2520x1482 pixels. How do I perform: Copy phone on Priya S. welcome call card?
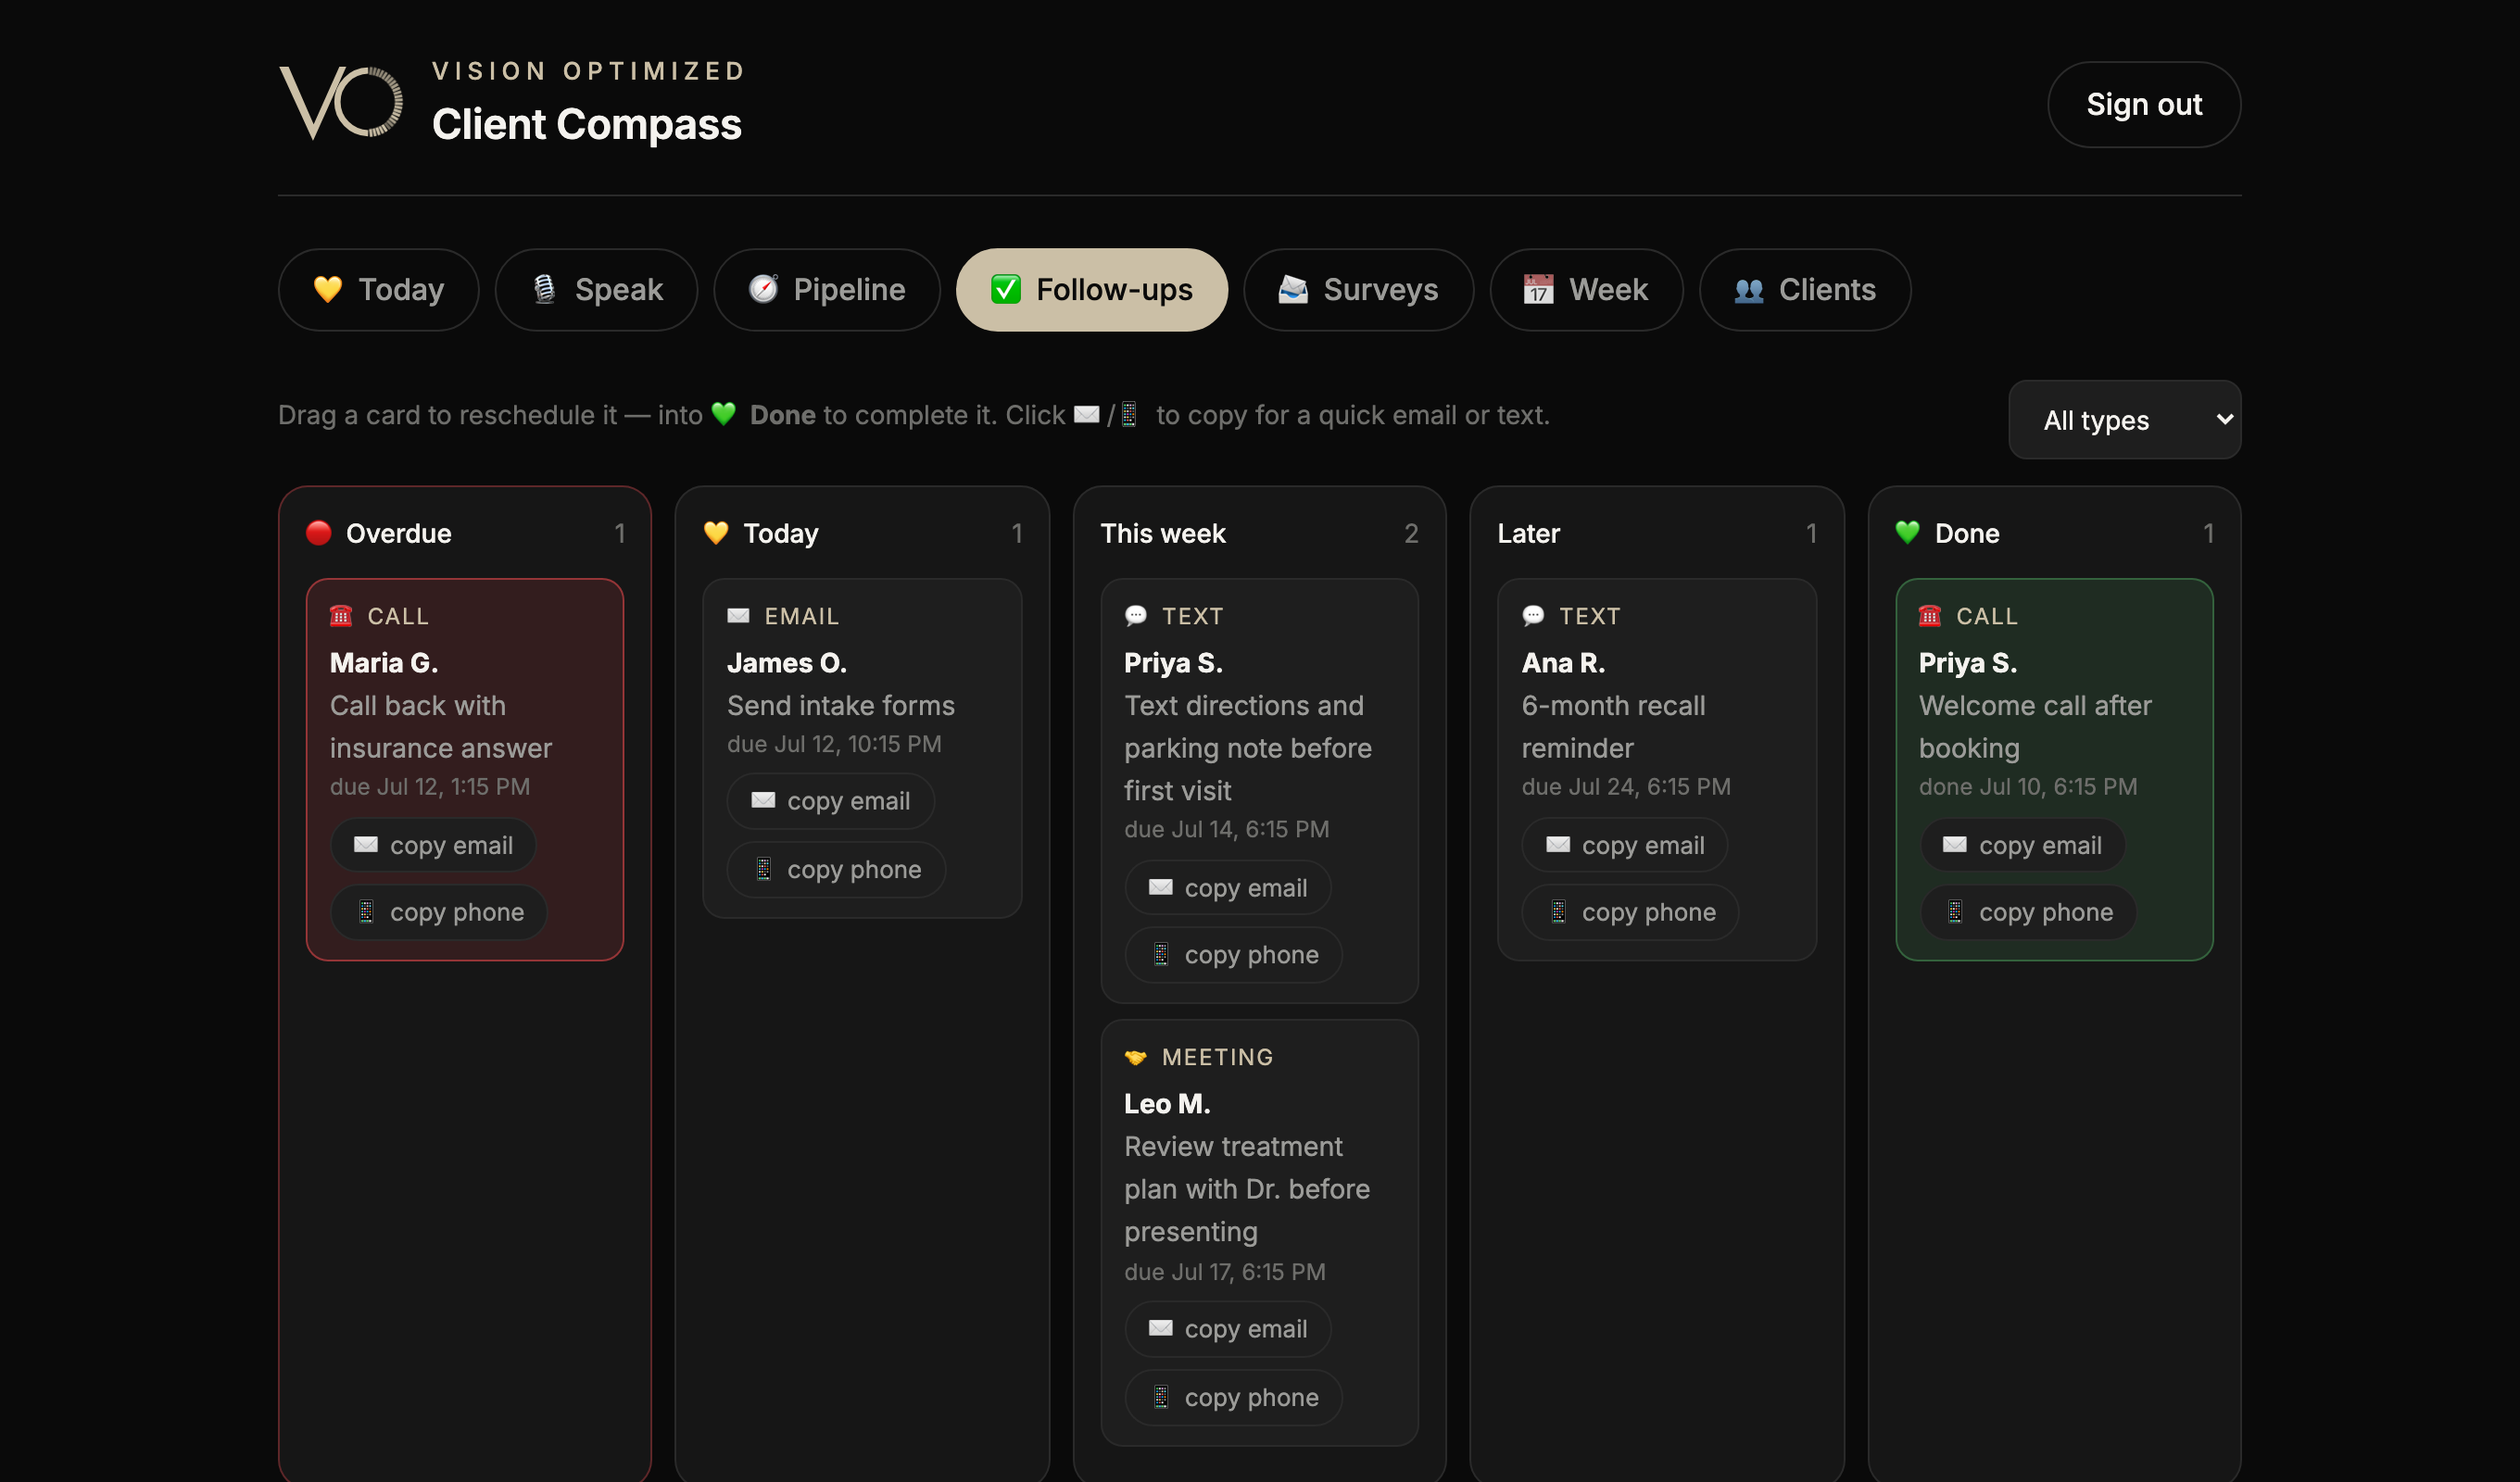point(2028,912)
